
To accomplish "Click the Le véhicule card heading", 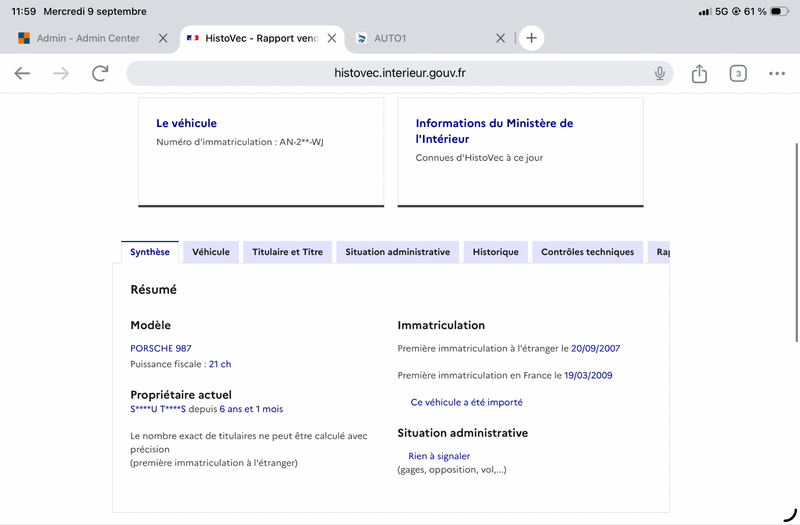I will tap(186, 123).
